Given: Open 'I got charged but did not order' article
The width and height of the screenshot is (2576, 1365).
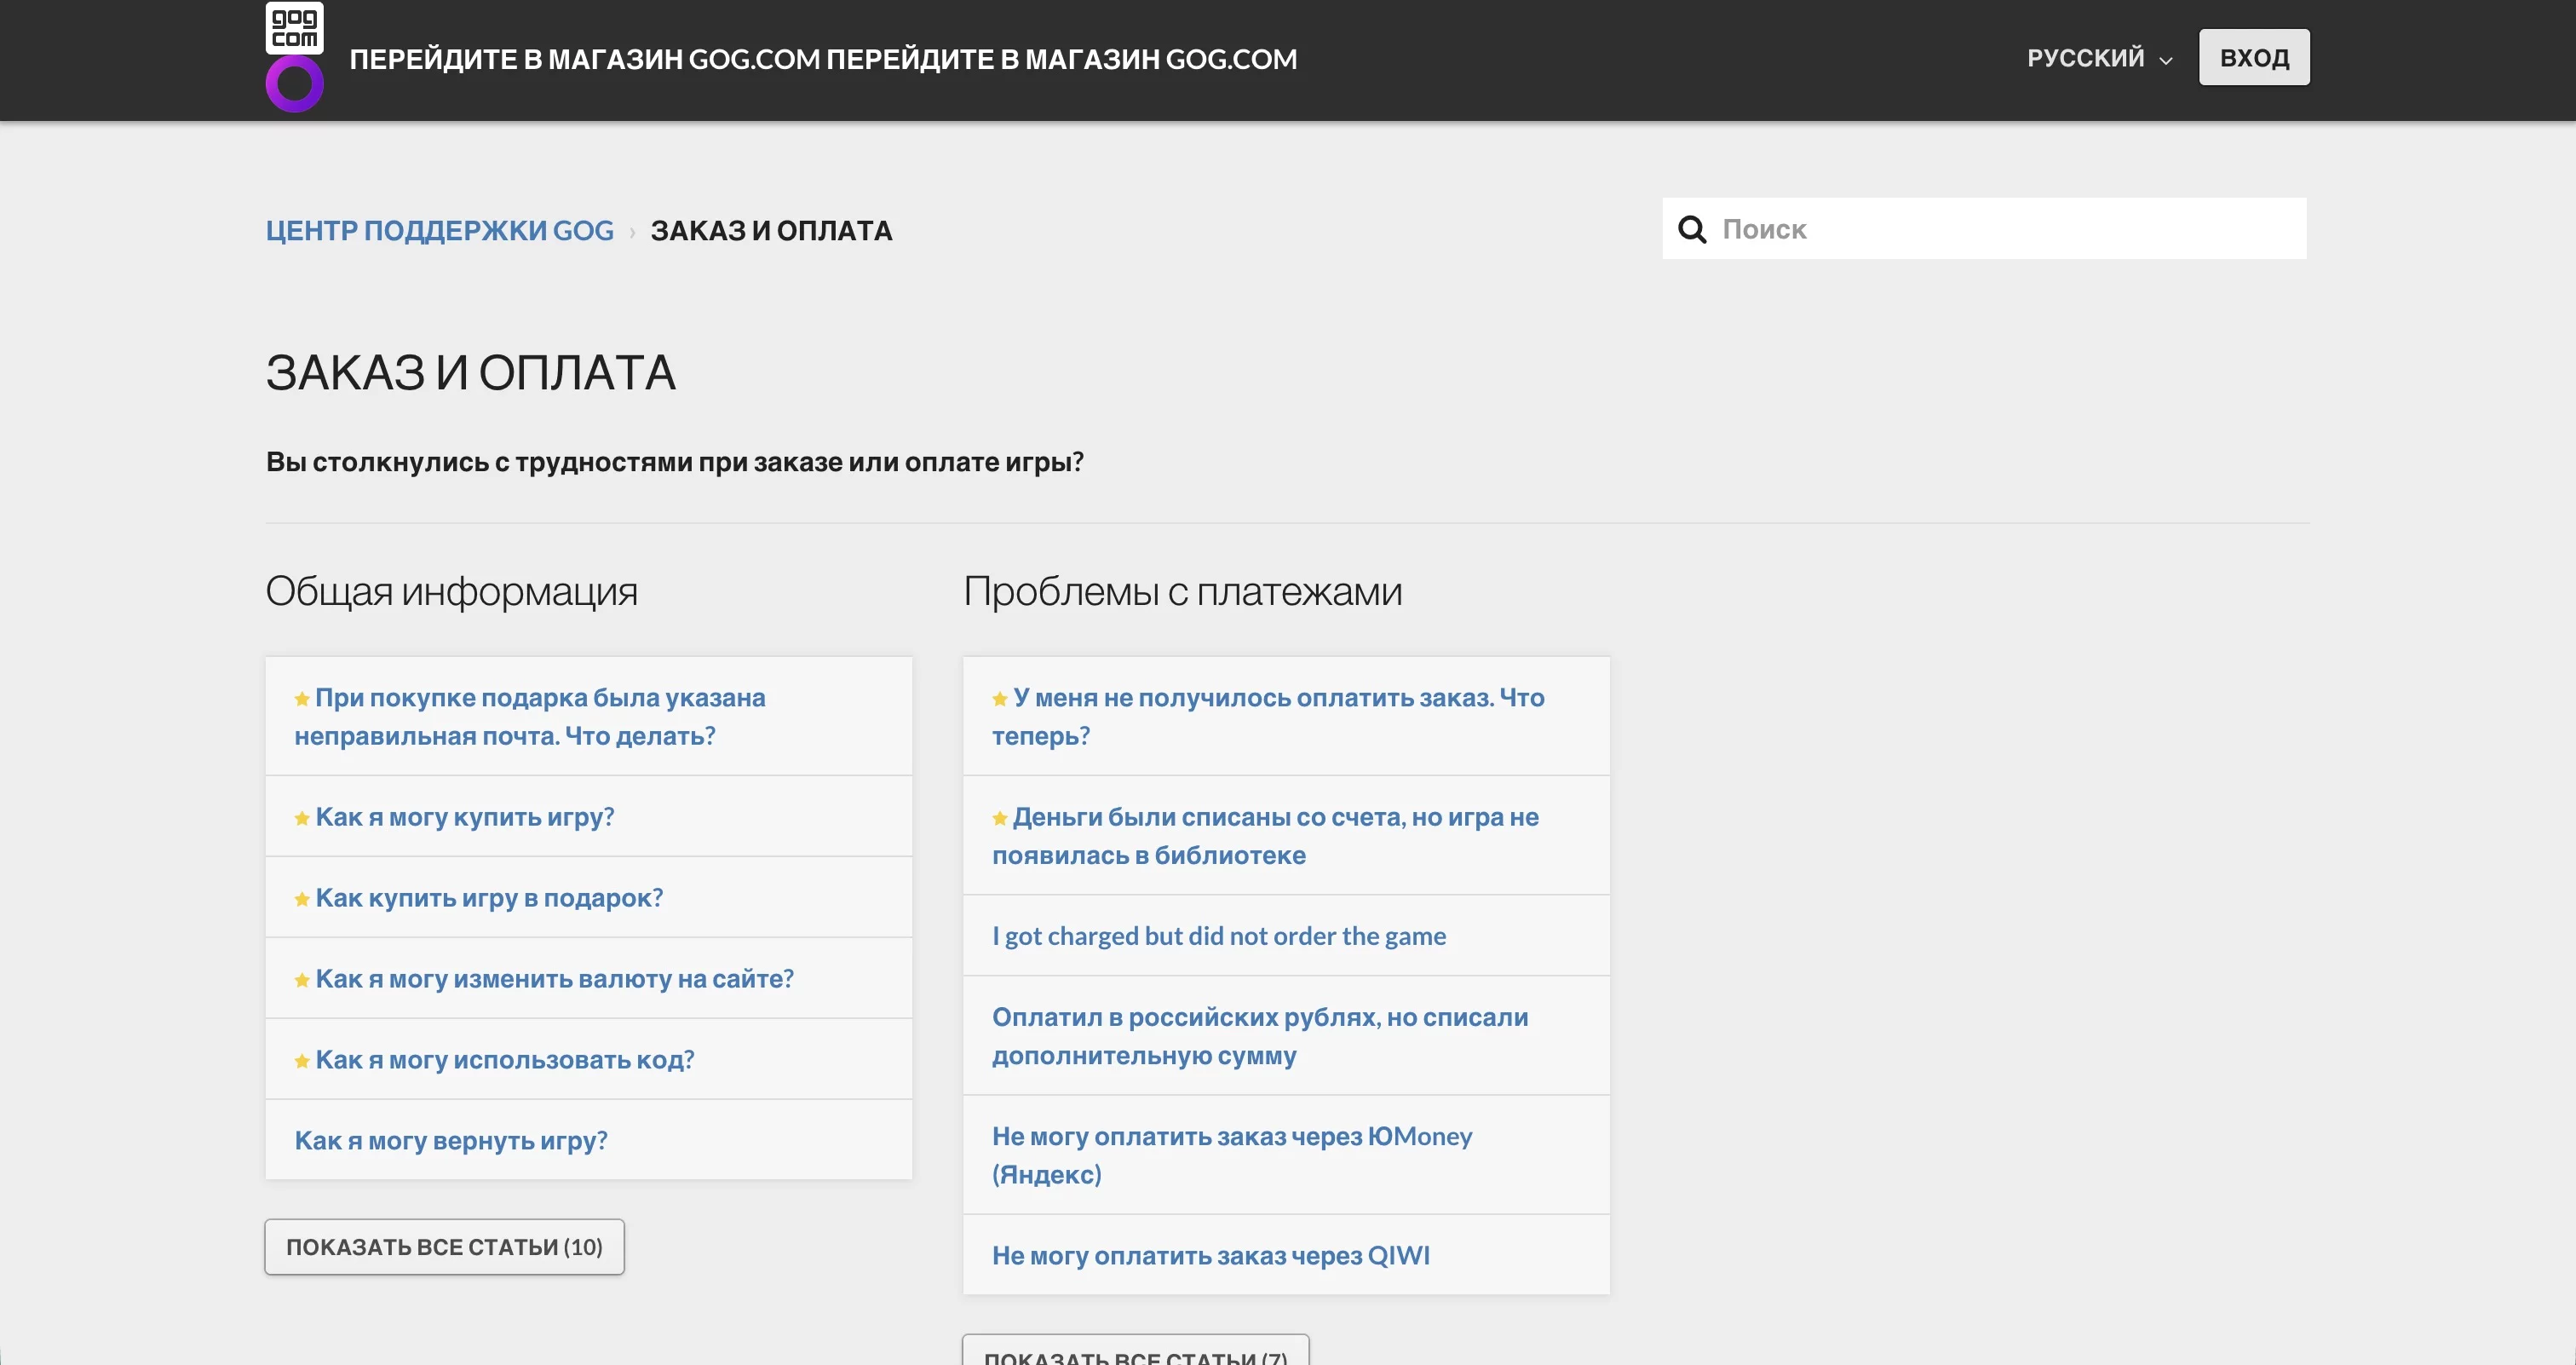Looking at the screenshot, I should [x=1218, y=936].
